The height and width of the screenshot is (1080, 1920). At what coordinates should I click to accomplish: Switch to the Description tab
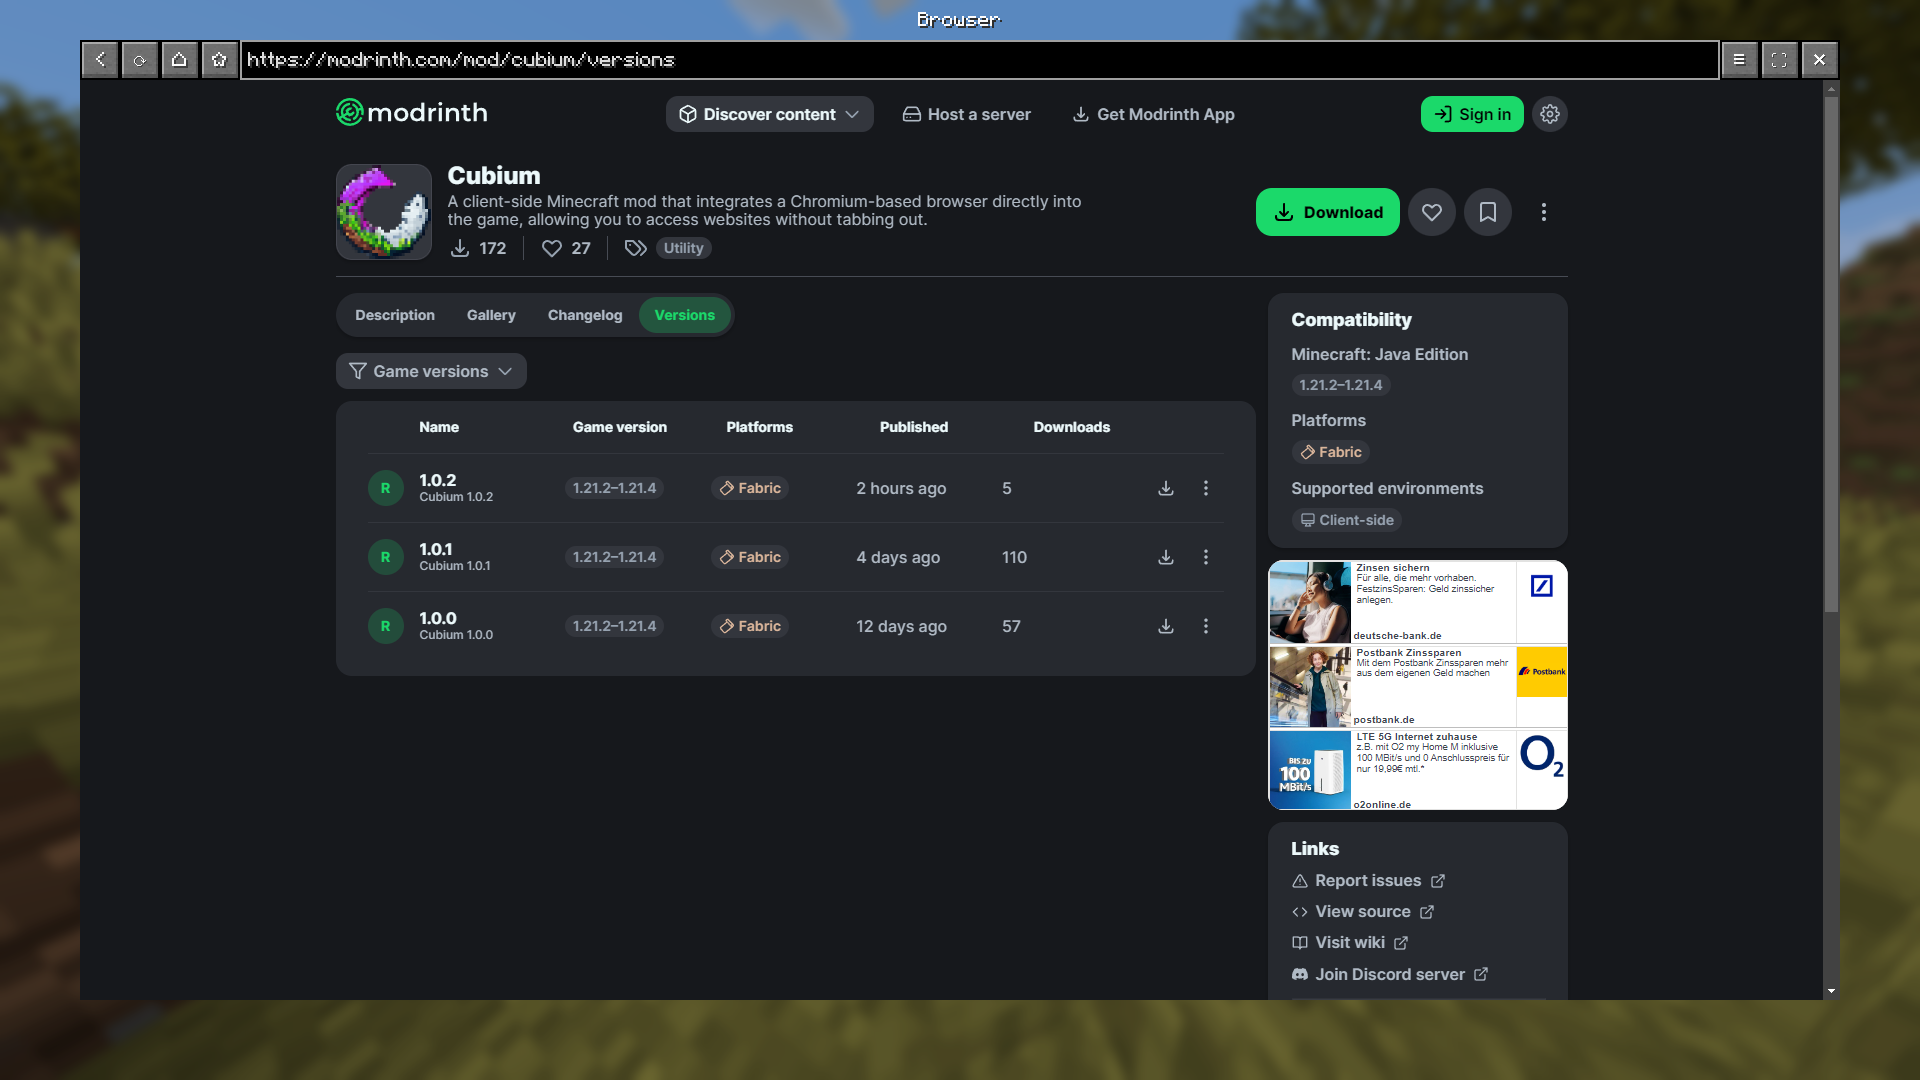tap(395, 315)
